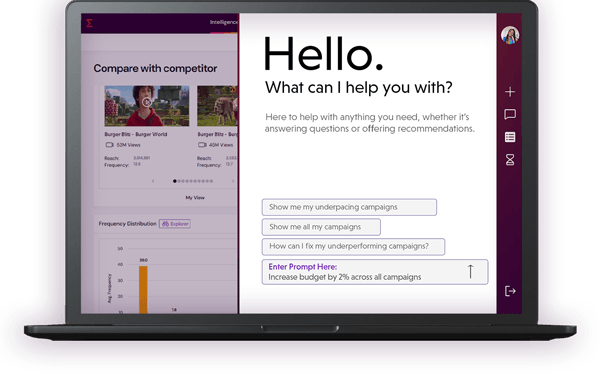Click Burger Blitz - Burger World title
This screenshot has width=600, height=376.
tap(135, 134)
